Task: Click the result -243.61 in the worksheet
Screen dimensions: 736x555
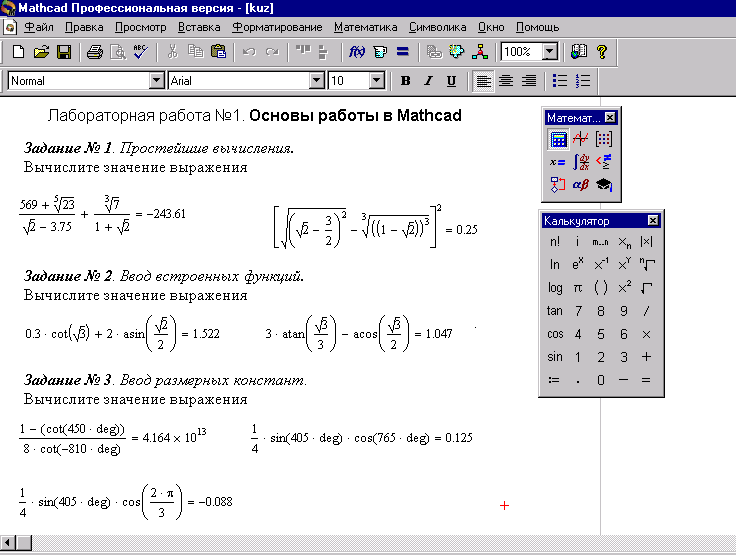Action: pos(166,214)
